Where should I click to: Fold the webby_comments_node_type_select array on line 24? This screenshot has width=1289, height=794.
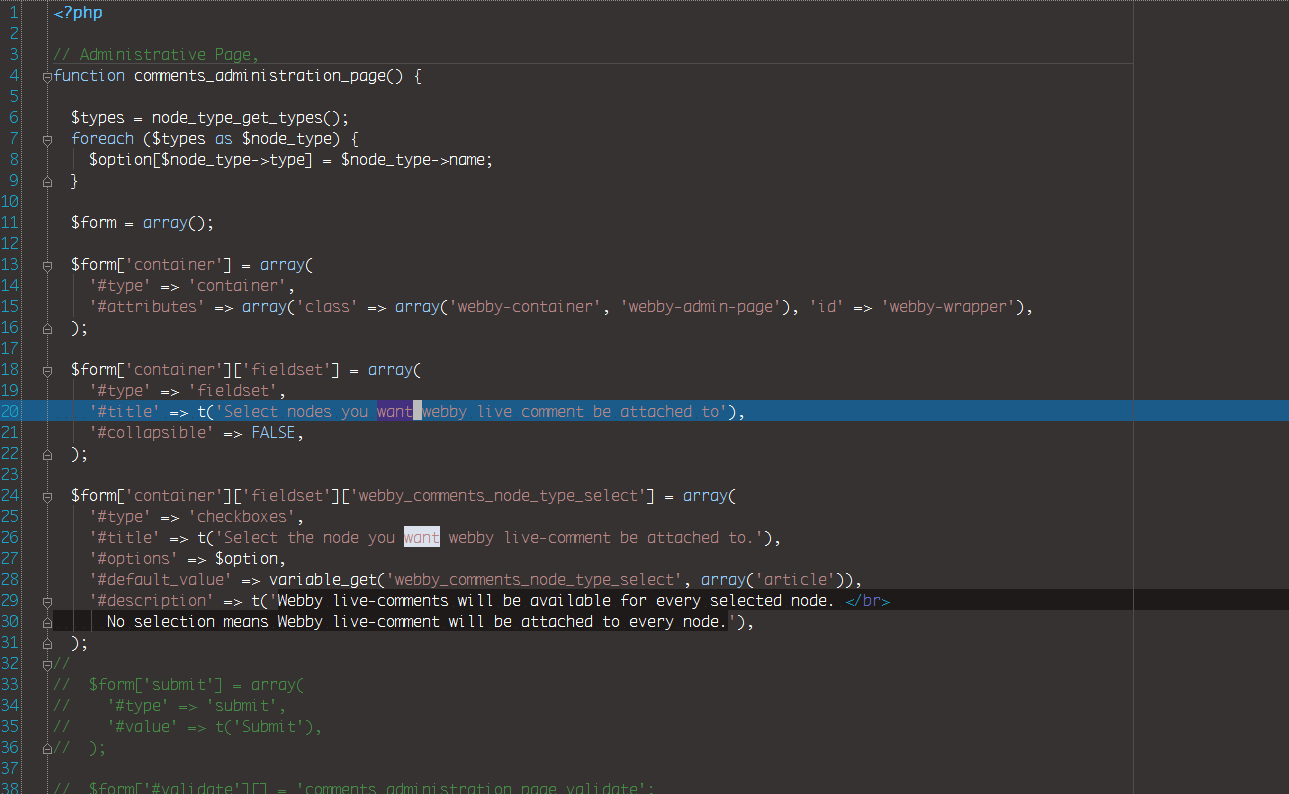[x=47, y=496]
